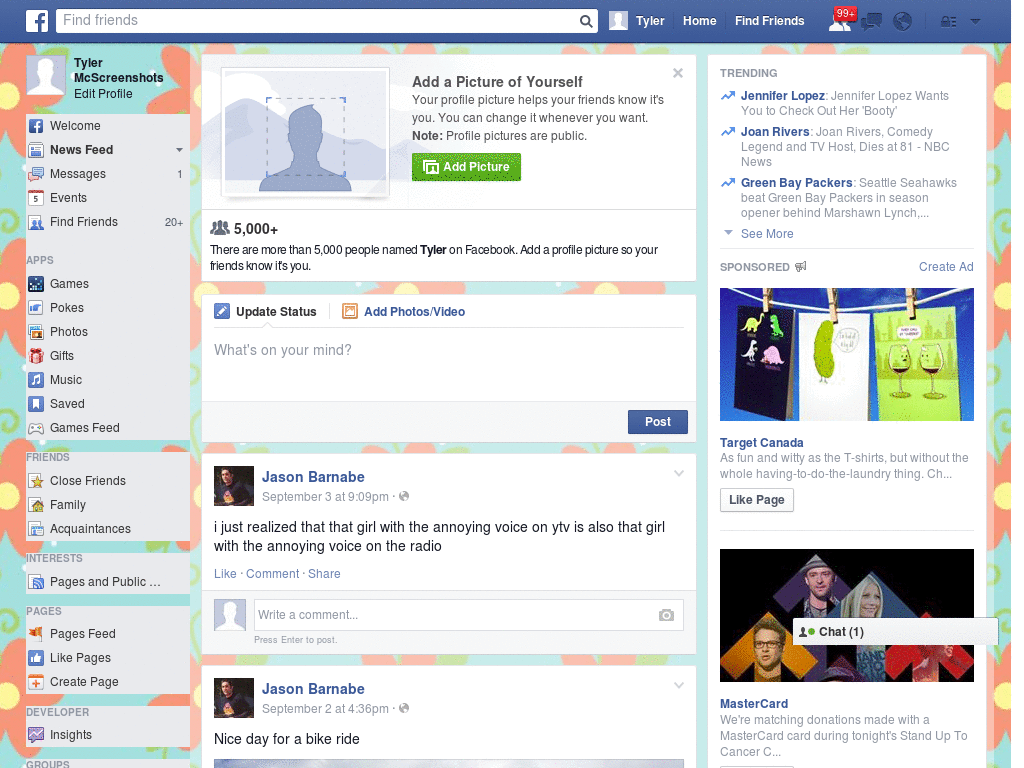Screen dimensions: 1024x768
Task: Open Jason Barnabe name on September 3 post
Action: click(x=313, y=477)
